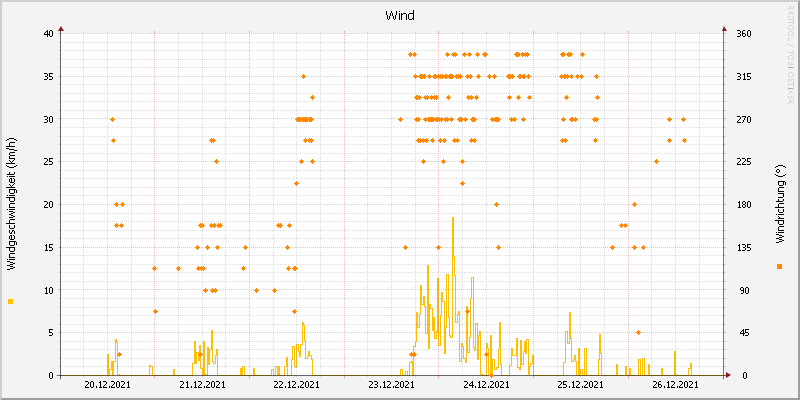Click left axis value 15
Screen dimensions: 800x400
[48, 247]
